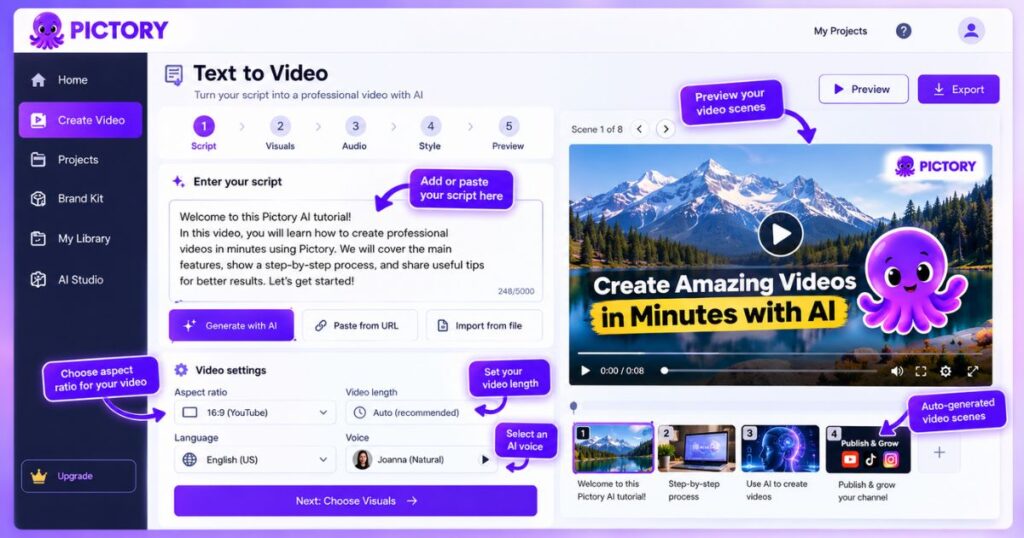The image size is (1024, 538).
Task: Click Import from file button
Action: pyautogui.click(x=483, y=325)
